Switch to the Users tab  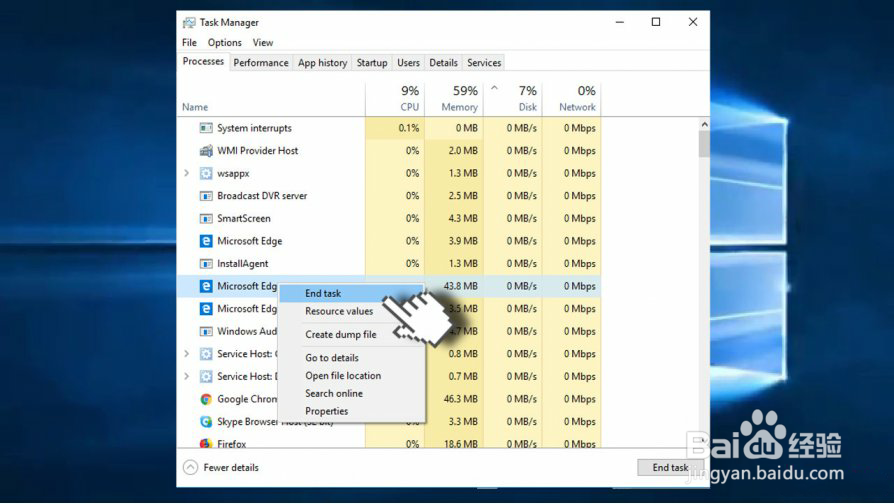(408, 63)
